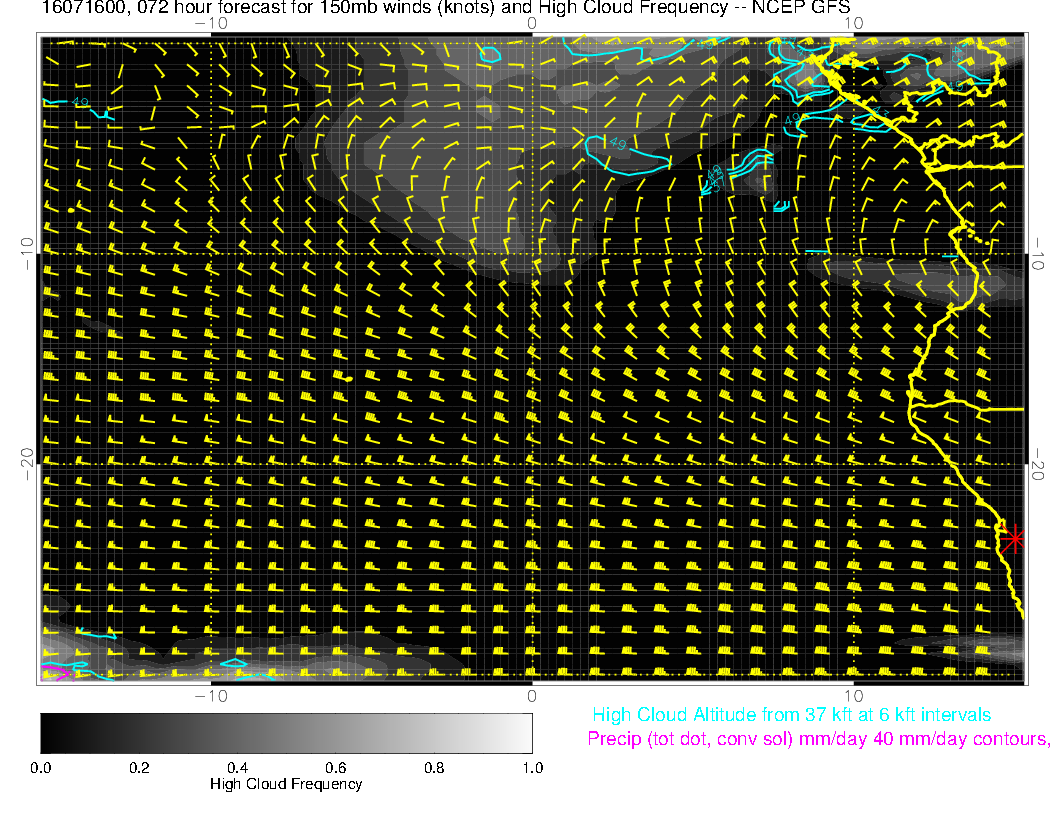Screen dimensions: 1056x816
Task: Click the cyan '49' contour label at far left
Action: [80, 102]
